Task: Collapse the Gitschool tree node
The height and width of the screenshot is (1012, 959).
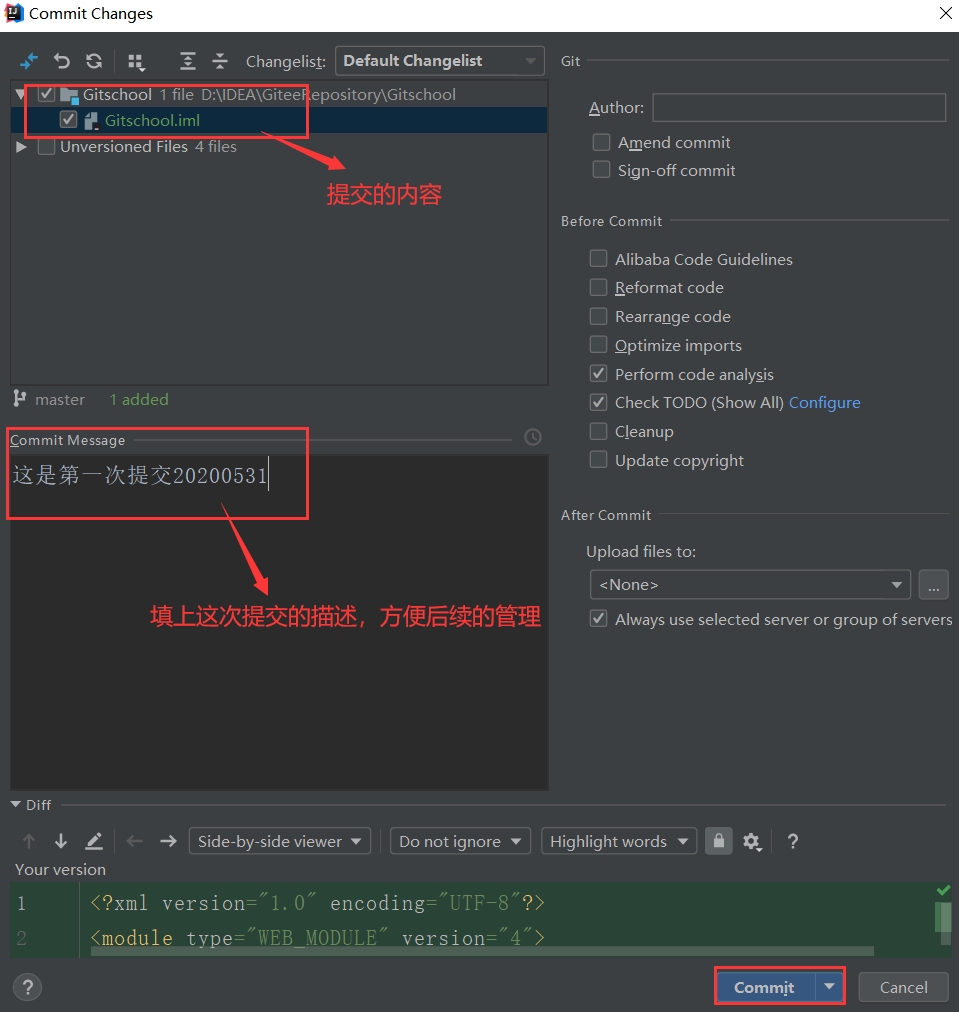Action: point(20,95)
